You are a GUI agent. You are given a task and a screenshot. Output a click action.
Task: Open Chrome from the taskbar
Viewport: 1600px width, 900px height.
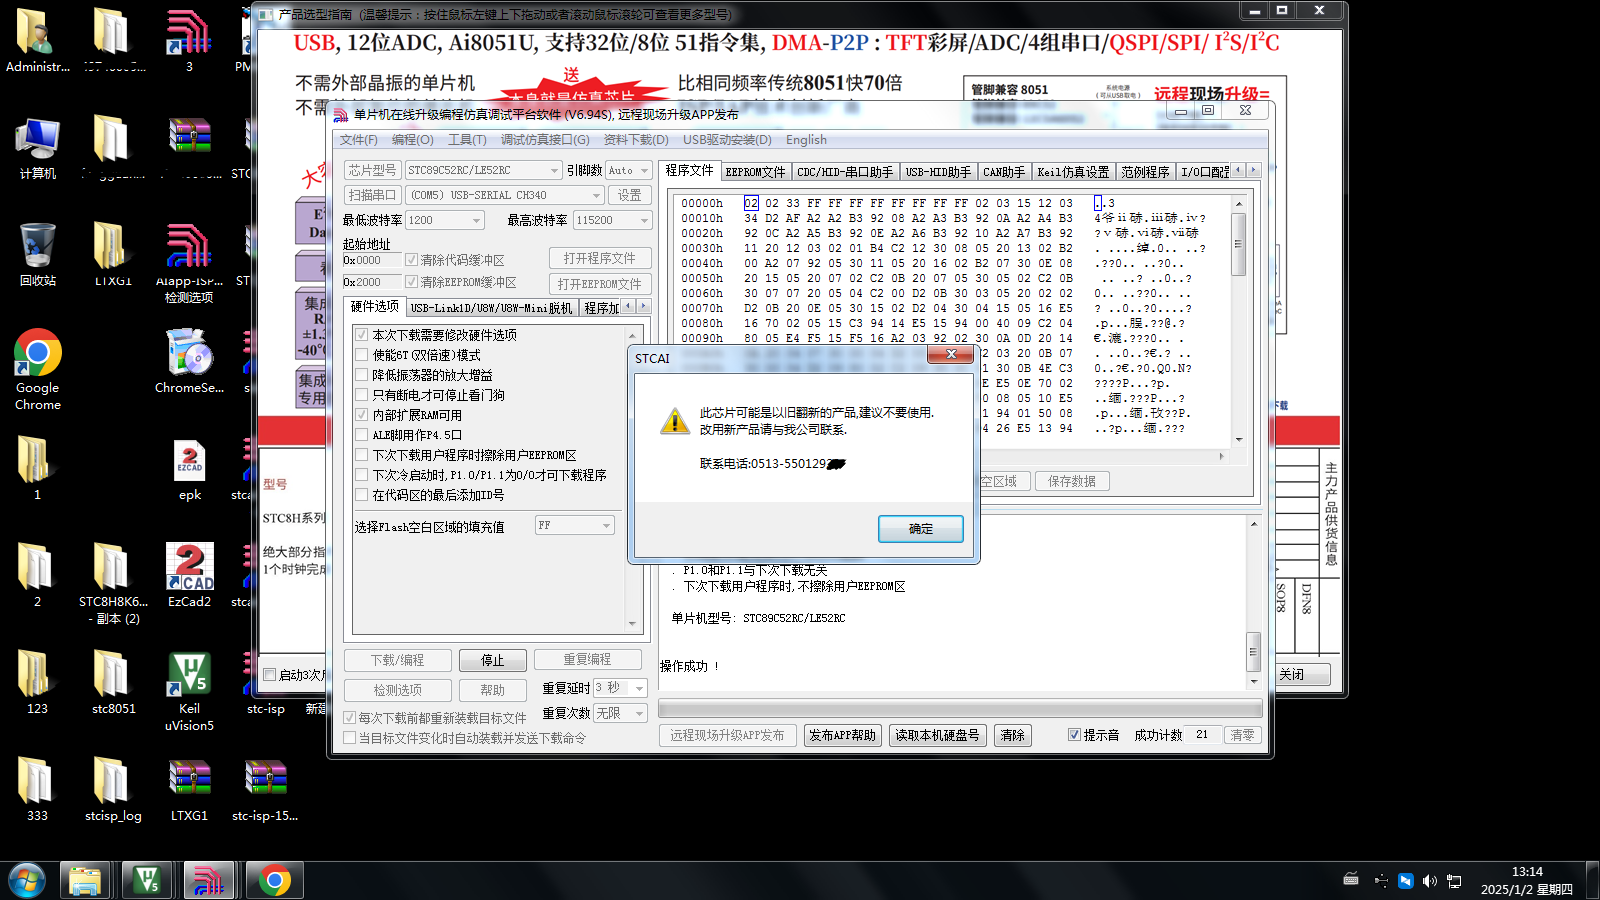point(274,880)
